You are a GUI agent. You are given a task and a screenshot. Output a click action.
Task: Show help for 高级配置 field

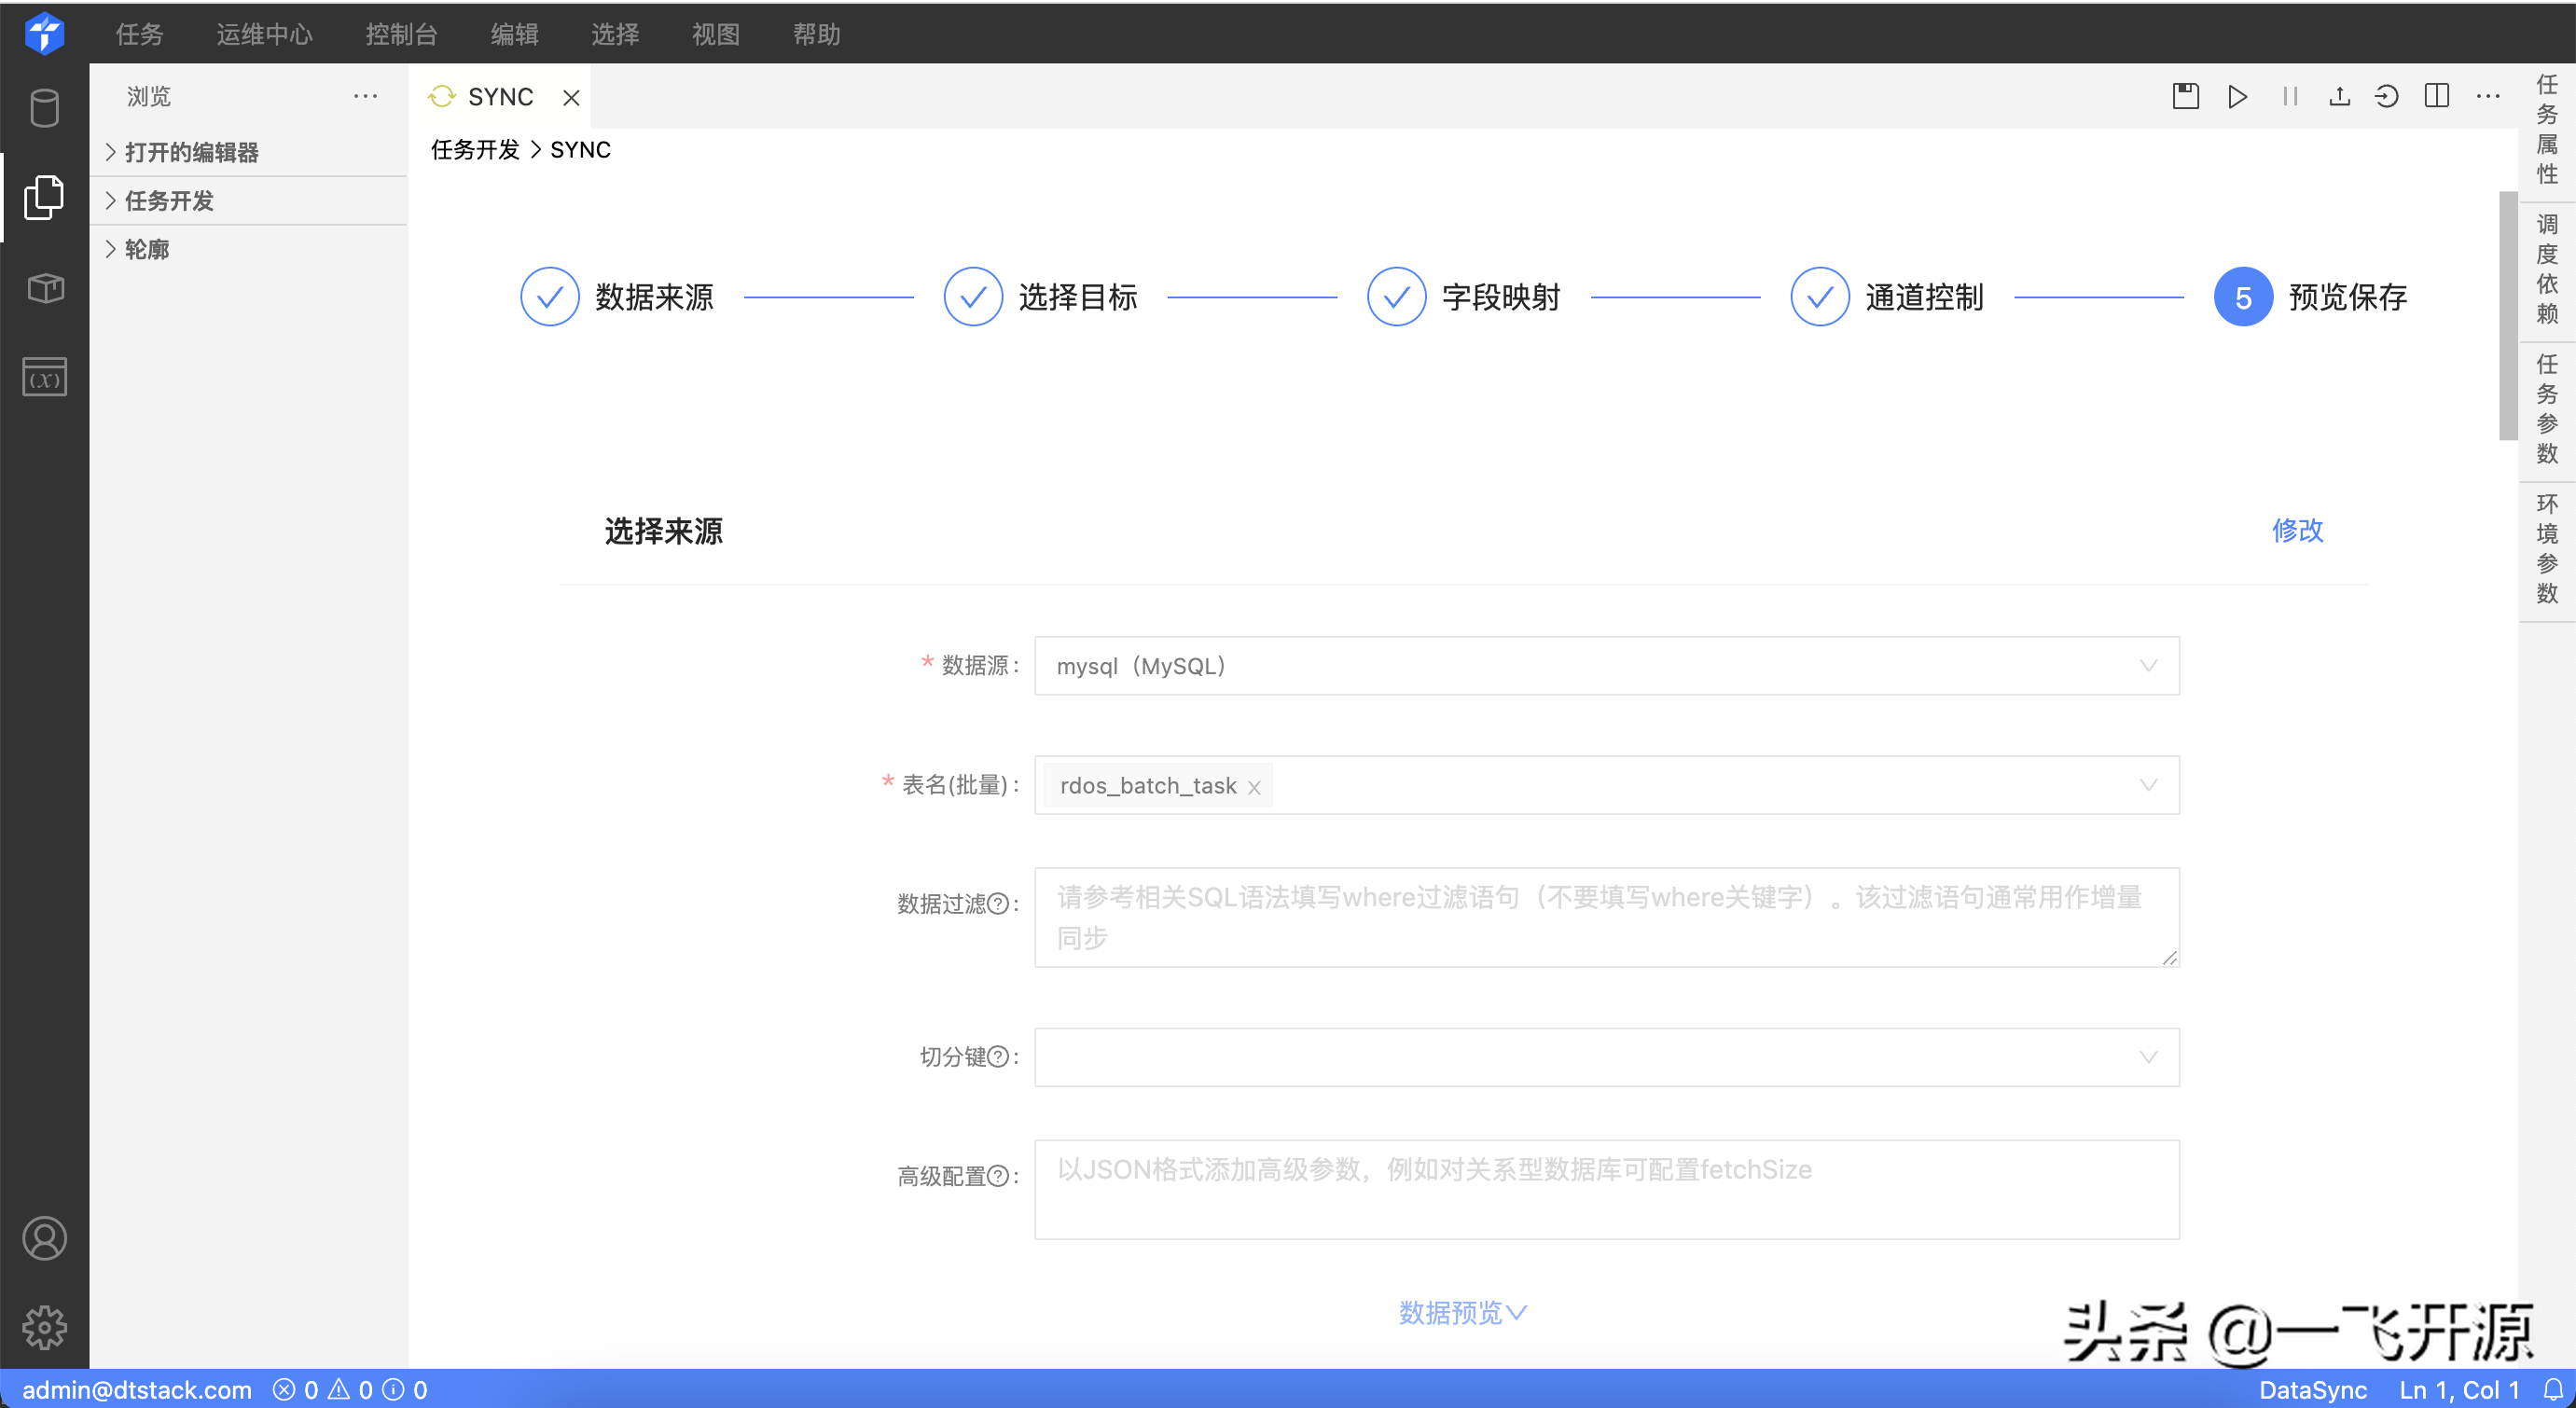pyautogui.click(x=998, y=1176)
